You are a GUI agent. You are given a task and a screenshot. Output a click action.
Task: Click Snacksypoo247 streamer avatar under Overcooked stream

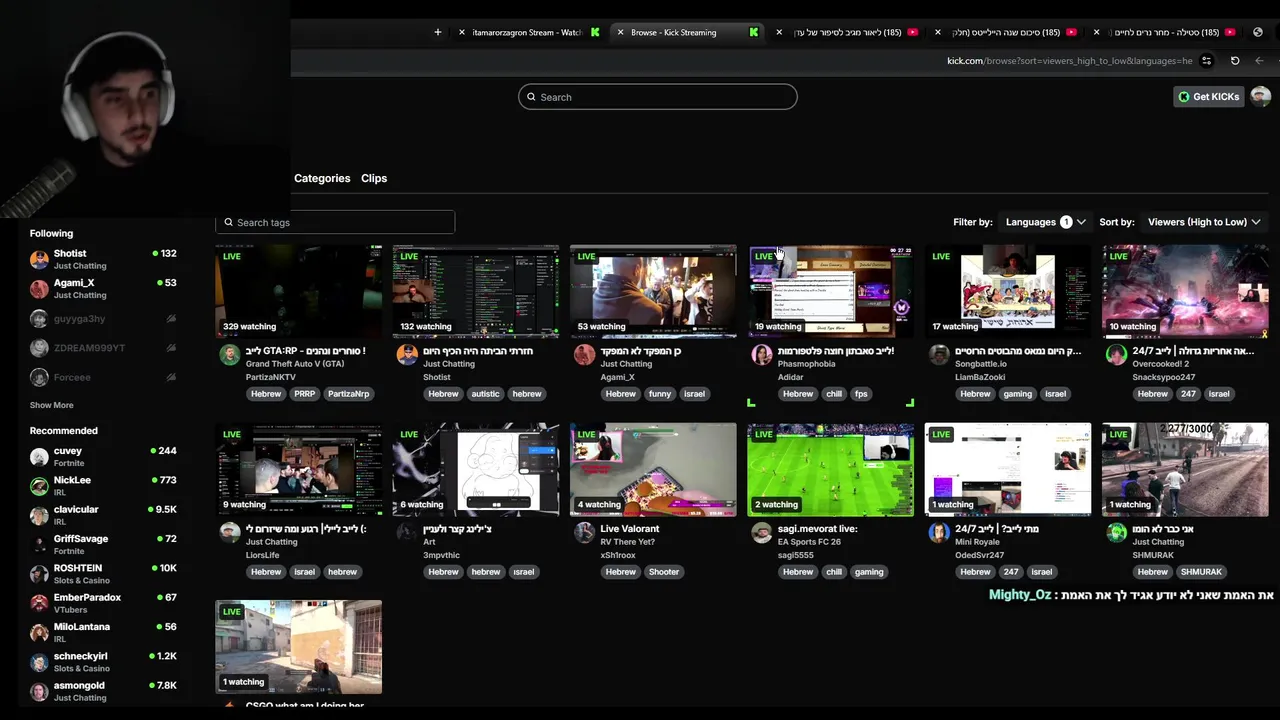point(1116,355)
